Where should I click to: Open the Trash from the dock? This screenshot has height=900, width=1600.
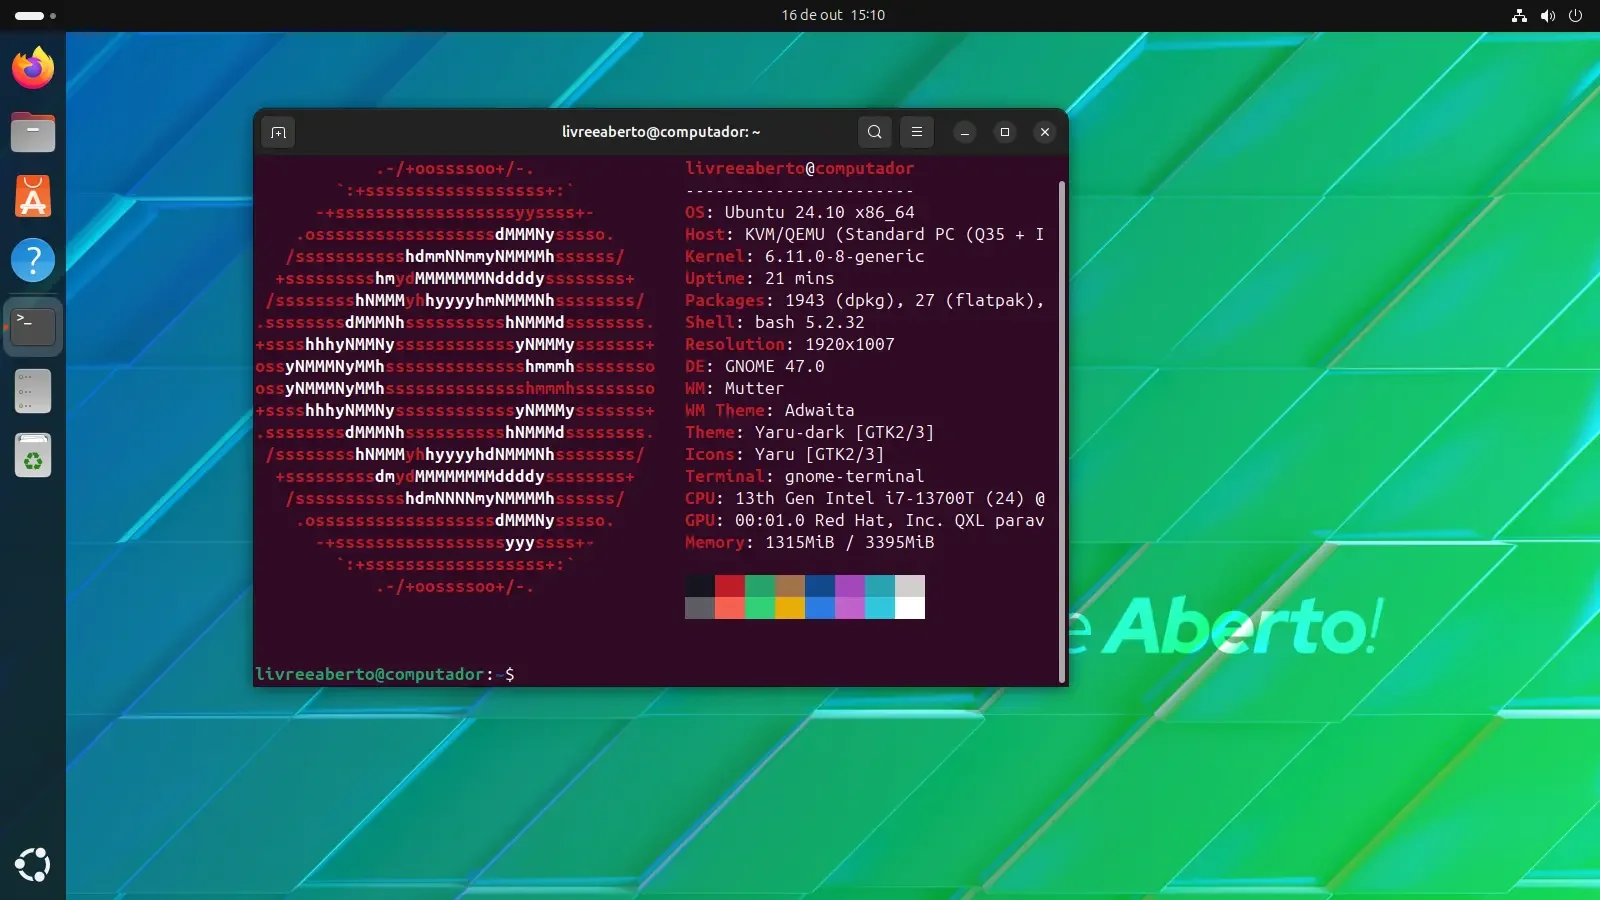[33, 456]
